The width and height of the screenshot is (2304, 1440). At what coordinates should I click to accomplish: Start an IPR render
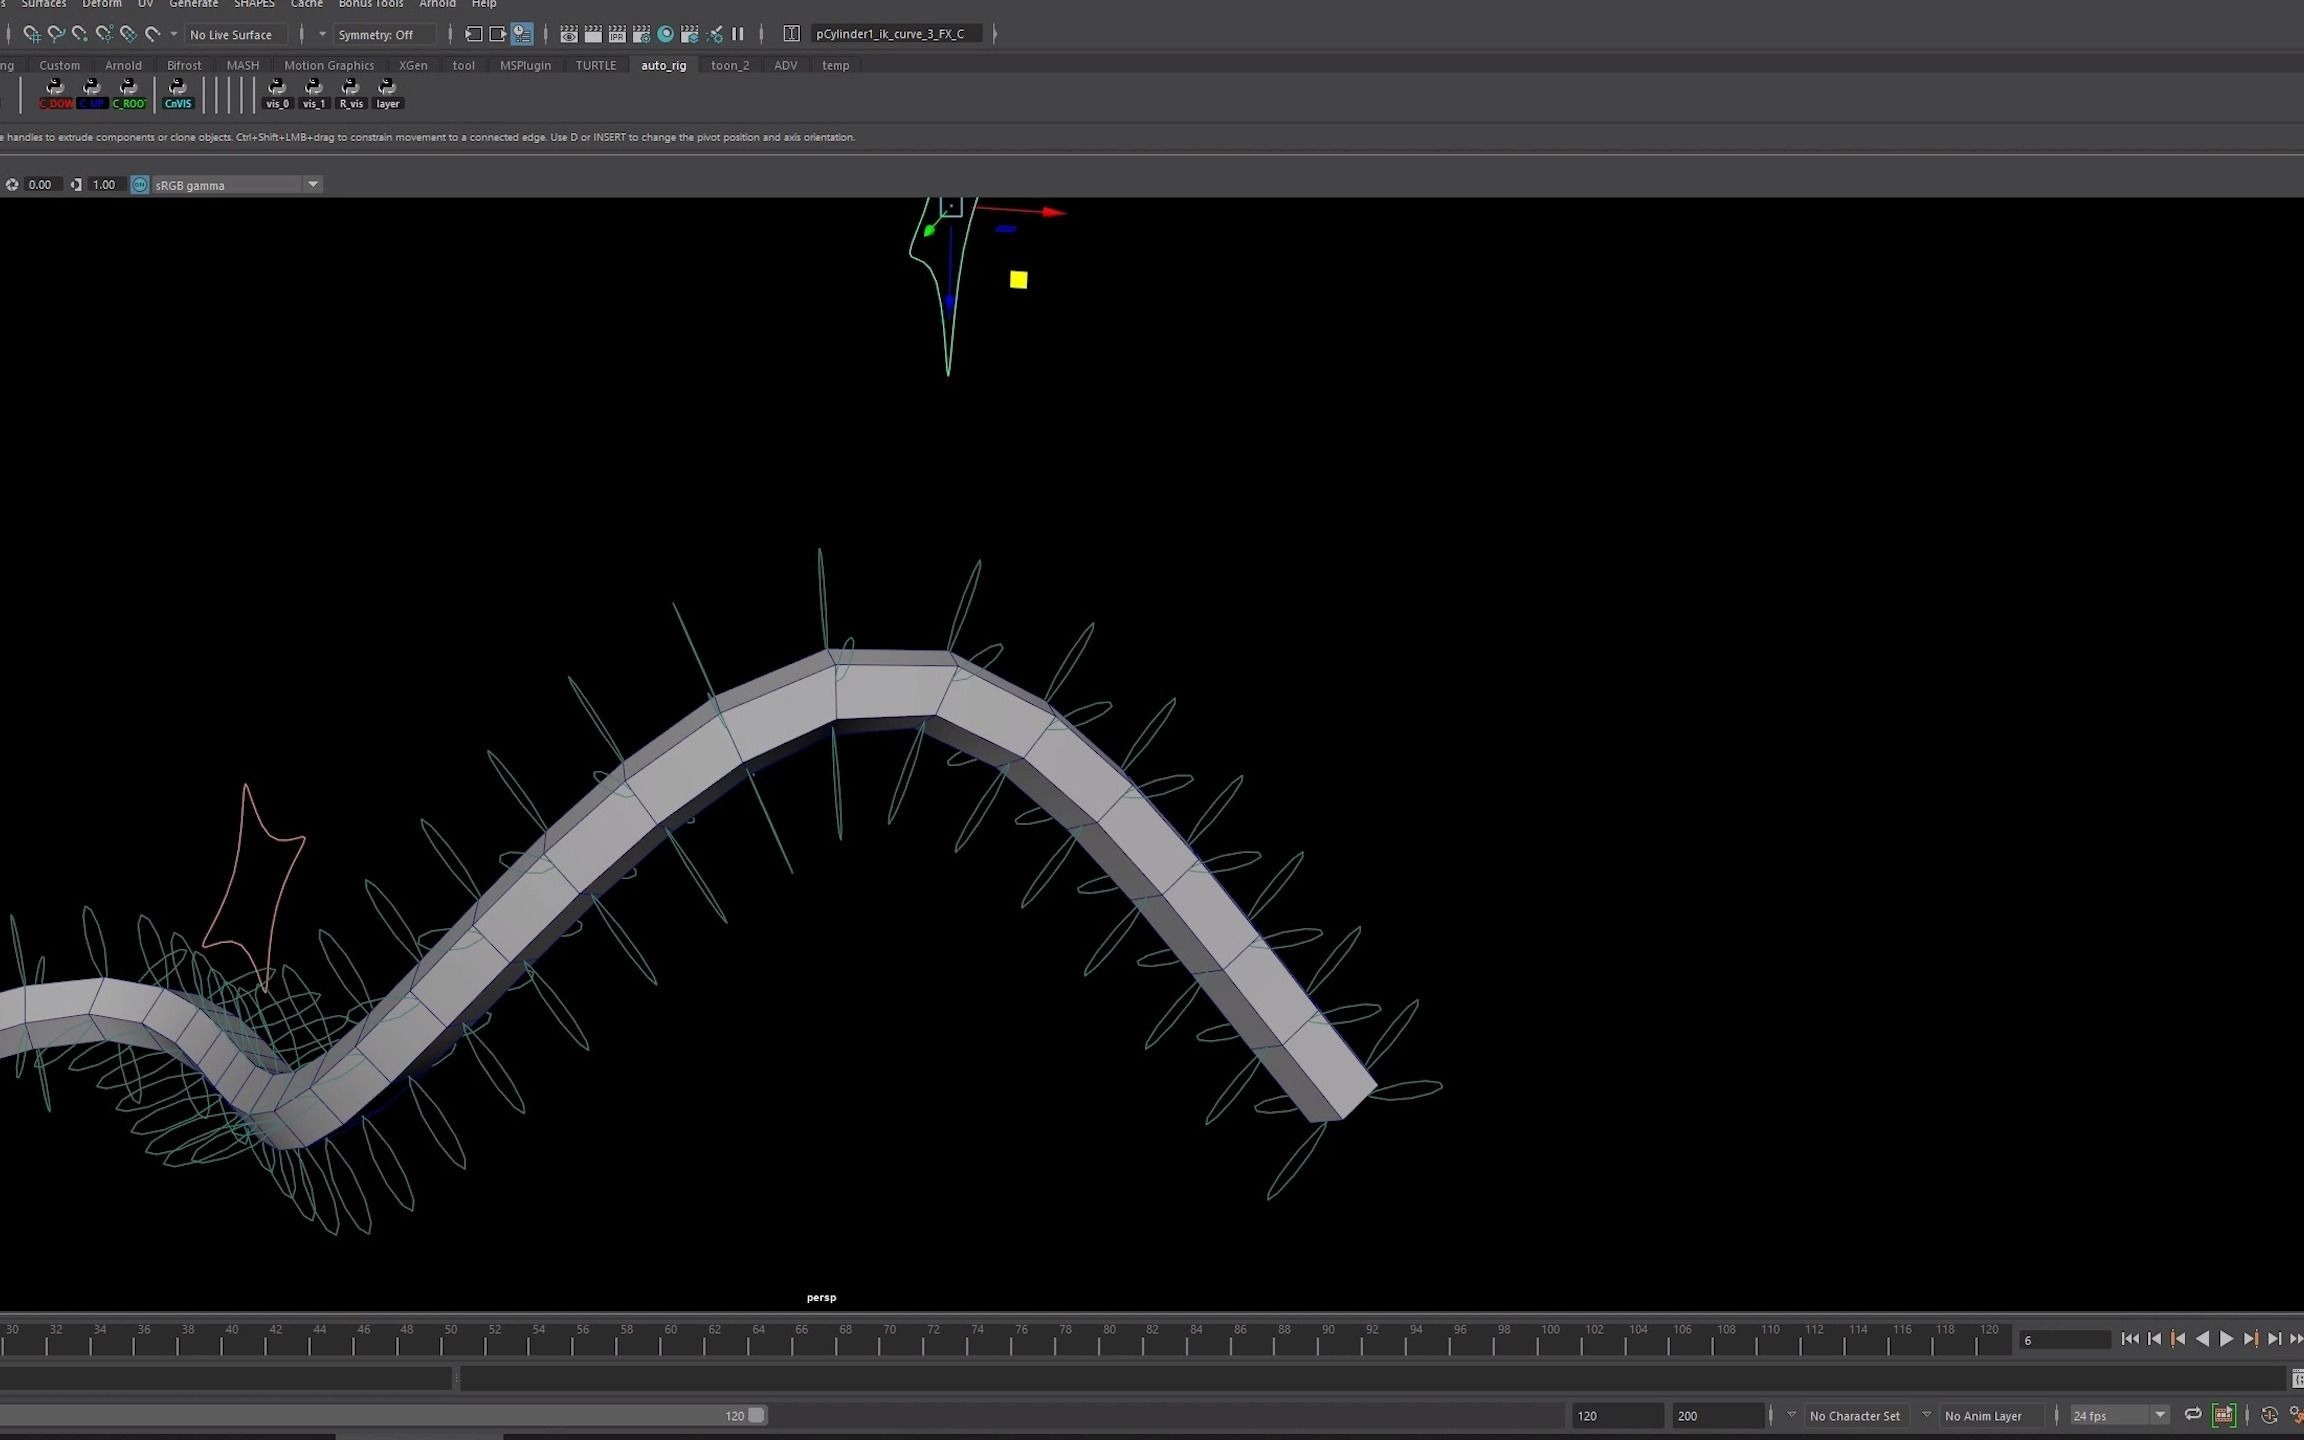[x=618, y=33]
